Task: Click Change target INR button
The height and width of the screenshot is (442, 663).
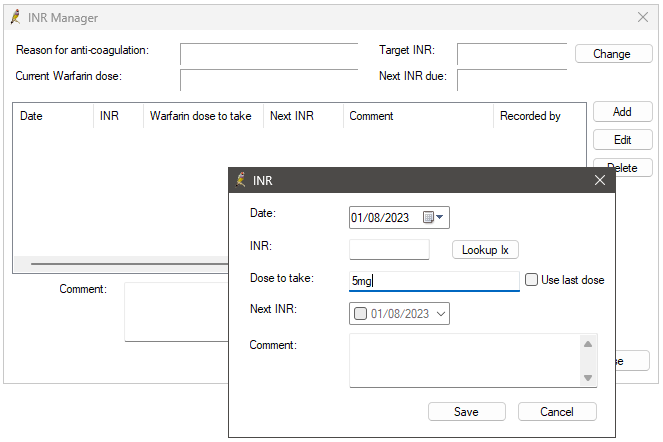Action: (x=613, y=54)
